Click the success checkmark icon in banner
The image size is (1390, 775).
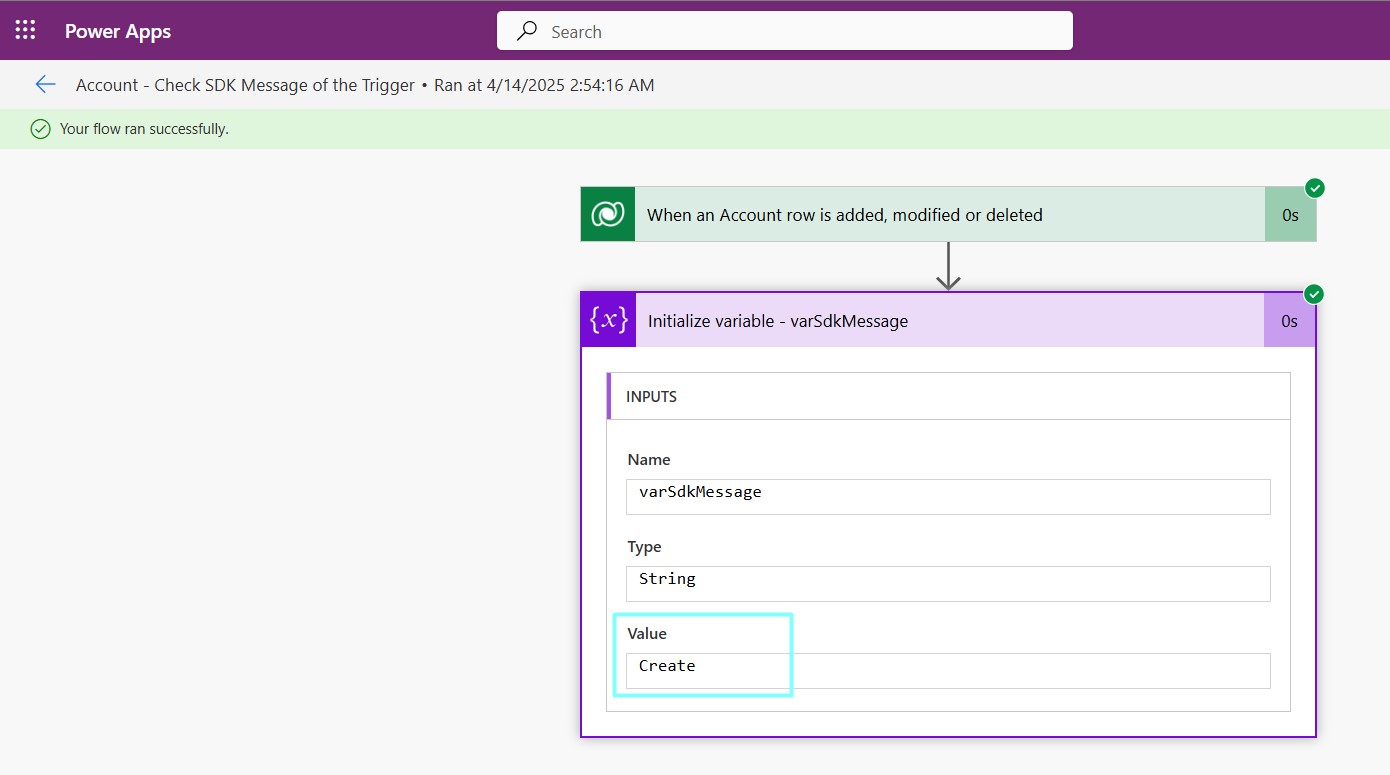[x=40, y=129]
